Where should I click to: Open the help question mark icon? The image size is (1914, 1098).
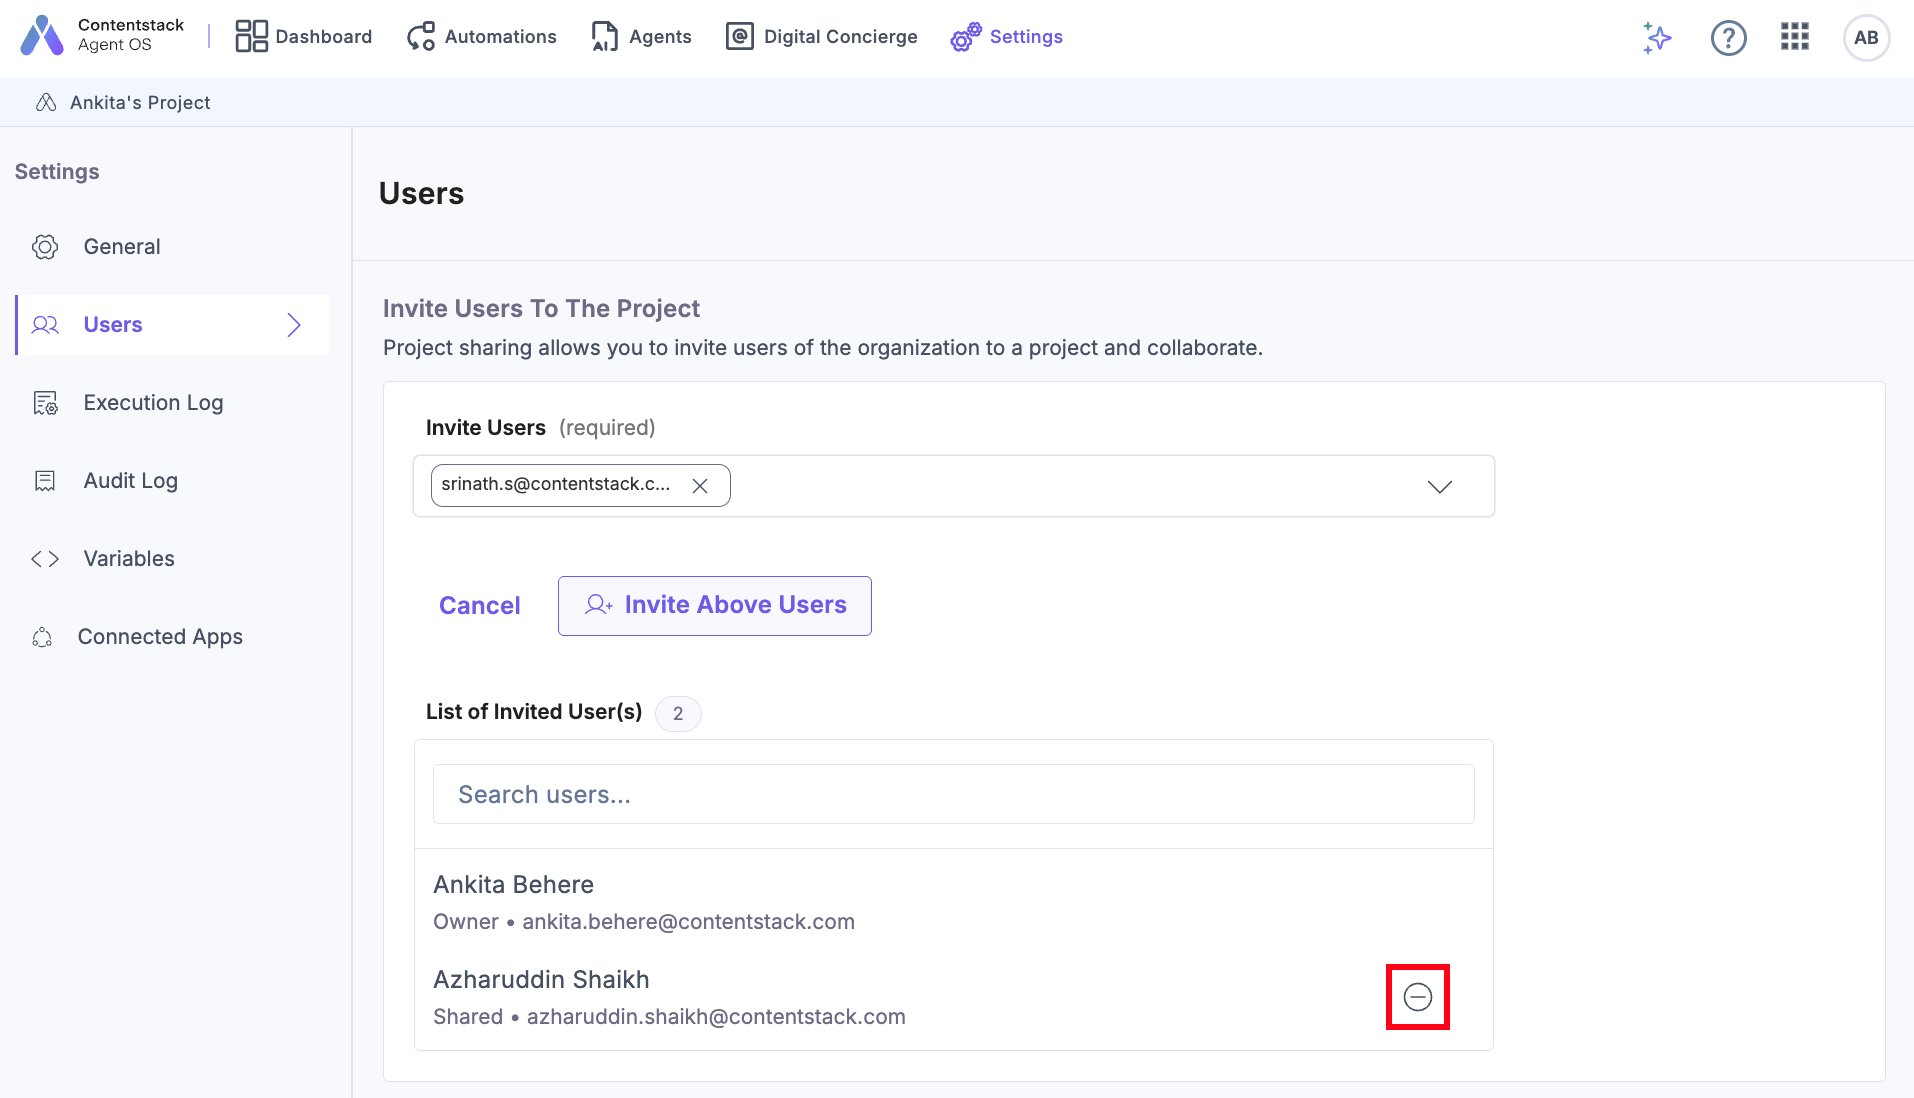tap(1729, 37)
